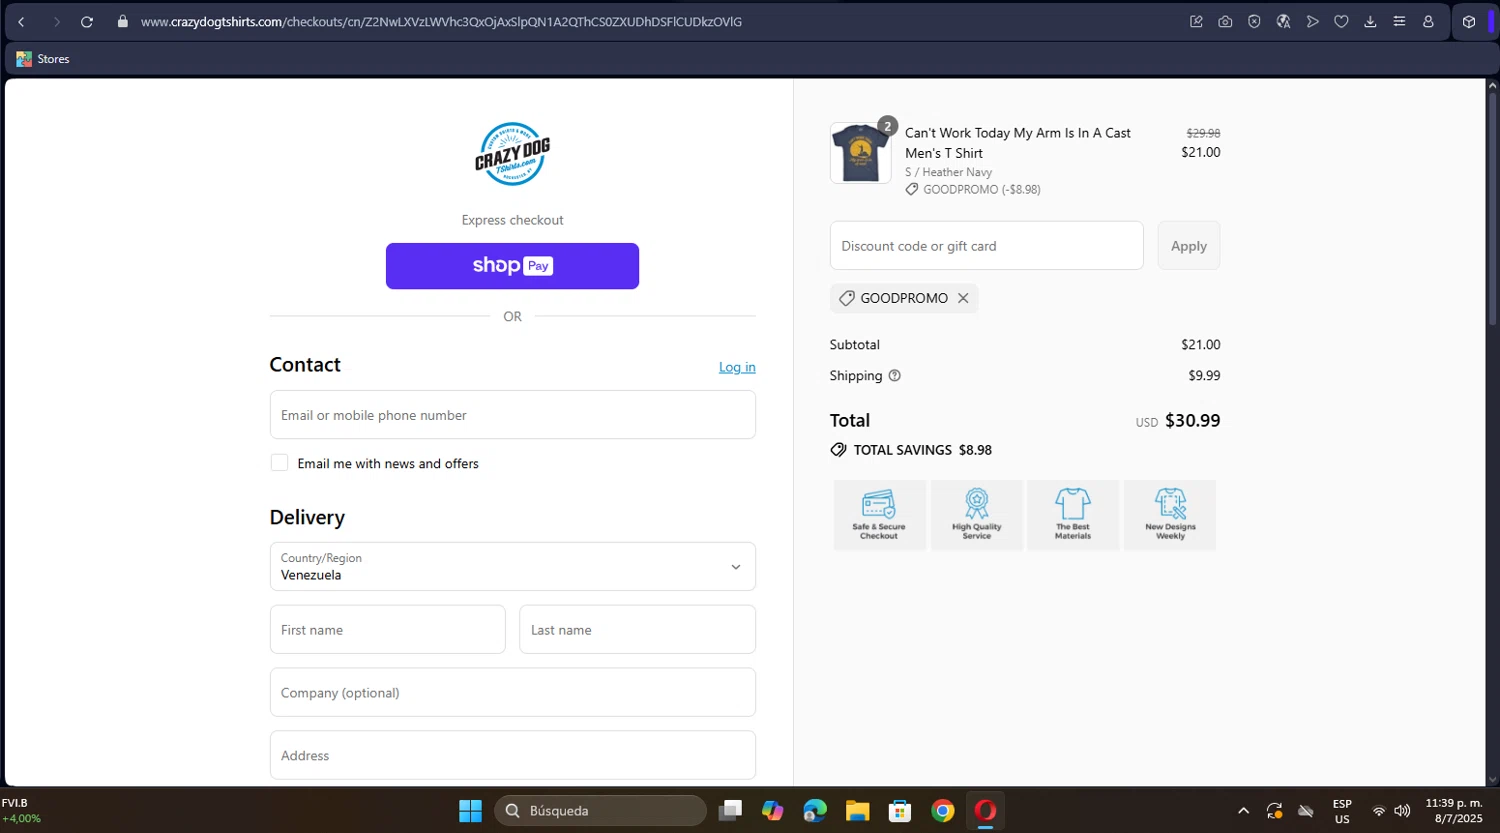
Task: Open the Stores bookmark folder
Action: point(43,59)
